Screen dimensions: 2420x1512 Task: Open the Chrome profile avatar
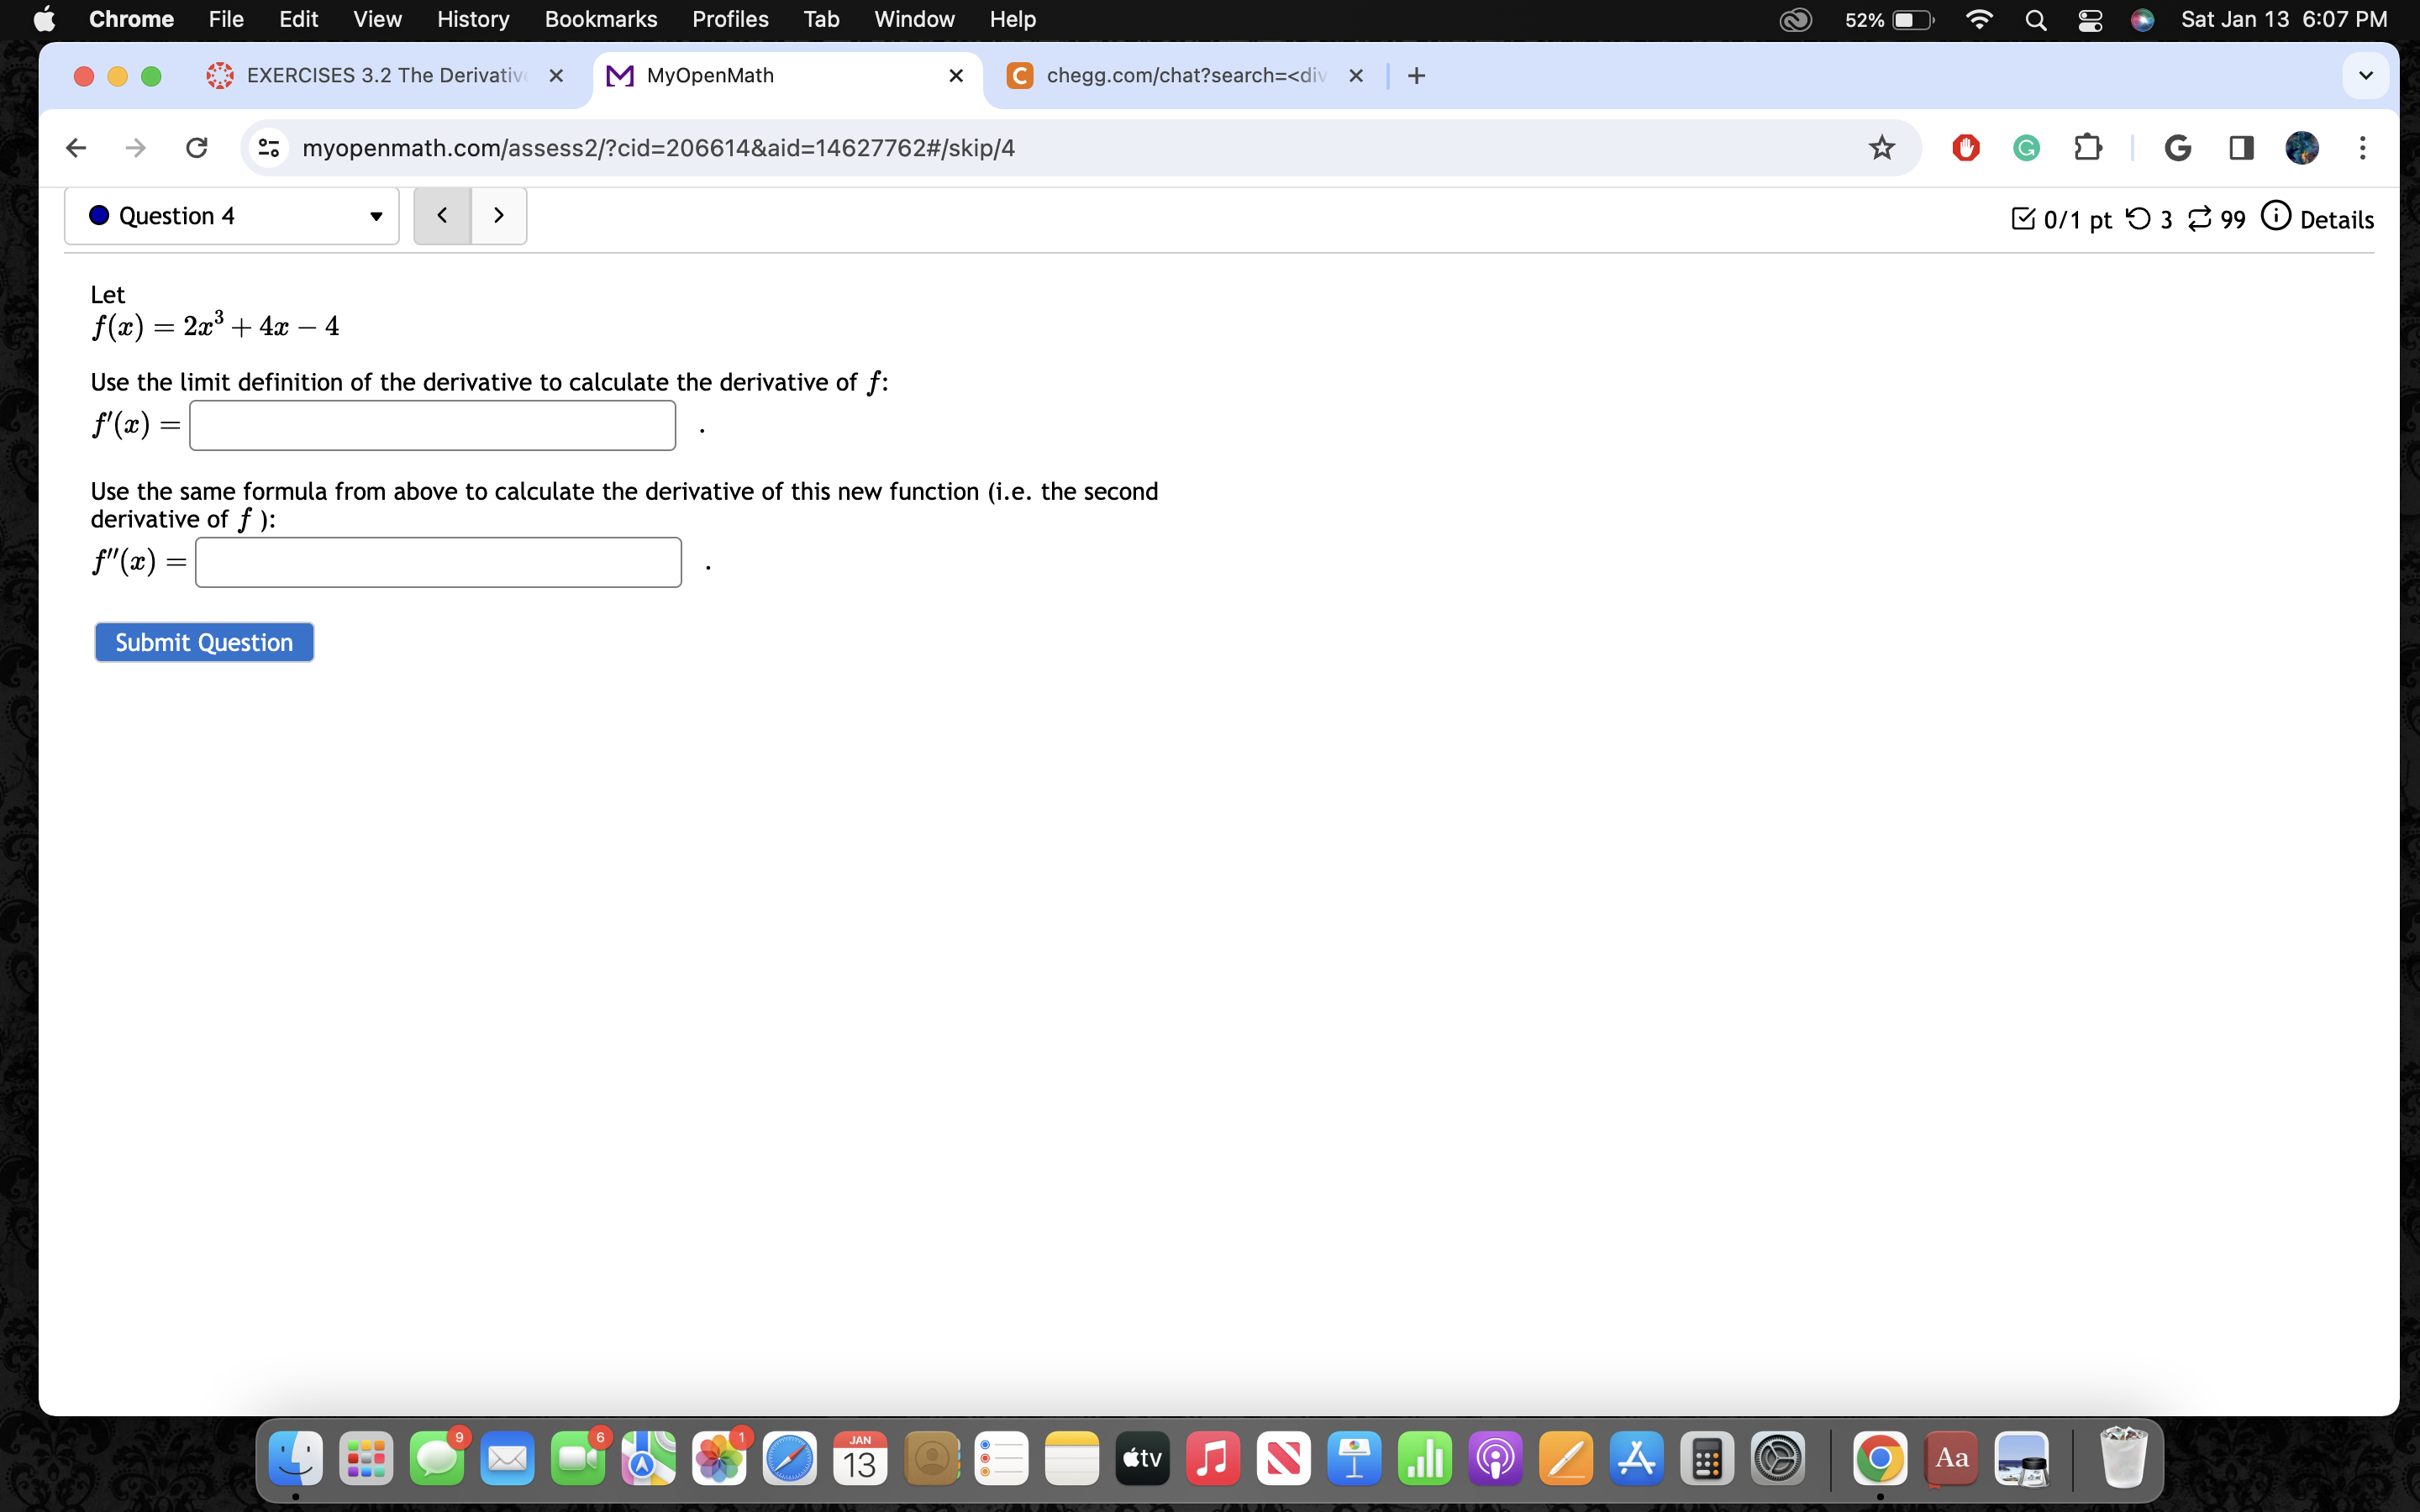2303,147
